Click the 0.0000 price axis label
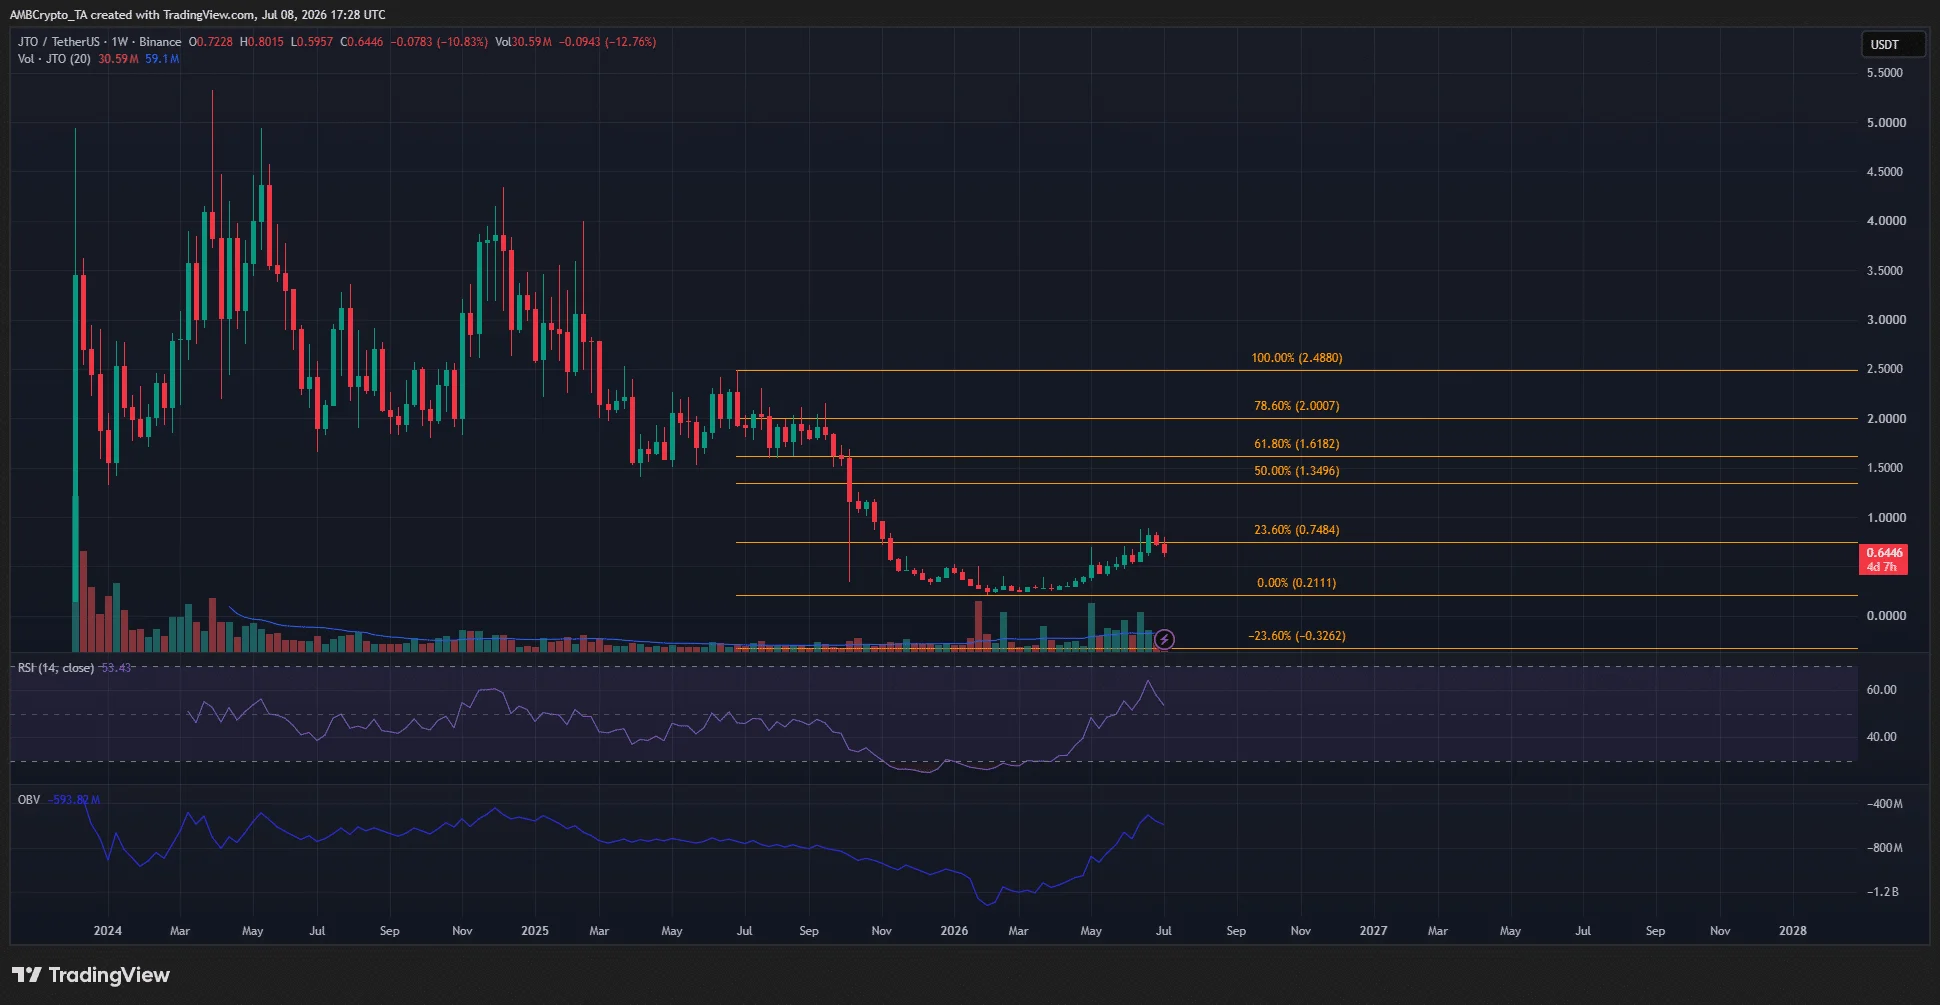 coord(1885,616)
